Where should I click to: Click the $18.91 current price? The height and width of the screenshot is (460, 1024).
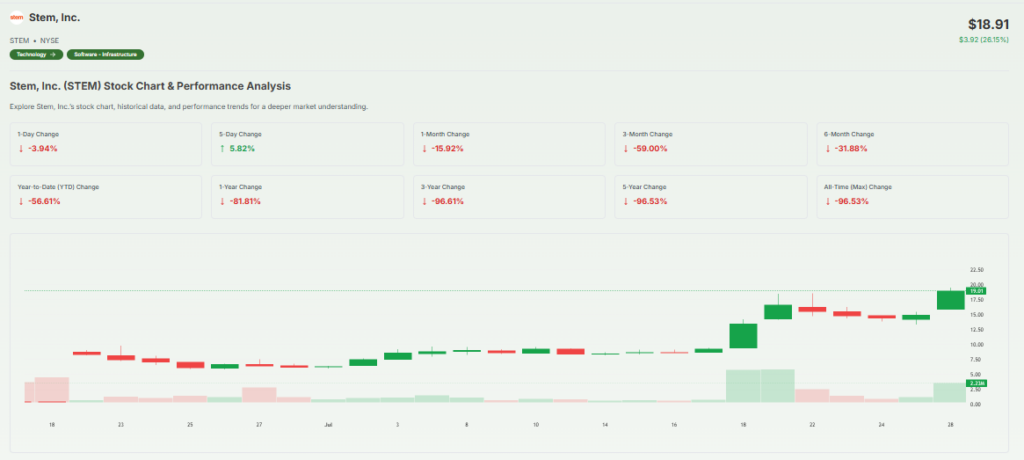coord(988,24)
